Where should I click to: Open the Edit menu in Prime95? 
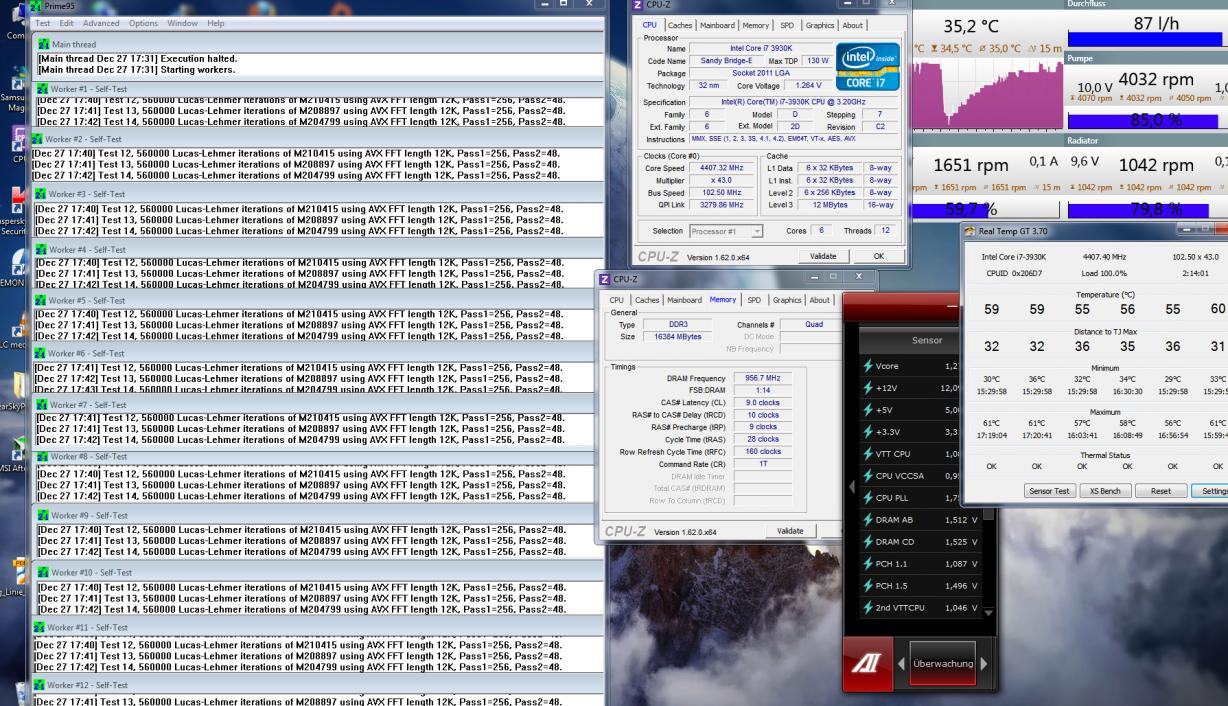click(x=67, y=23)
